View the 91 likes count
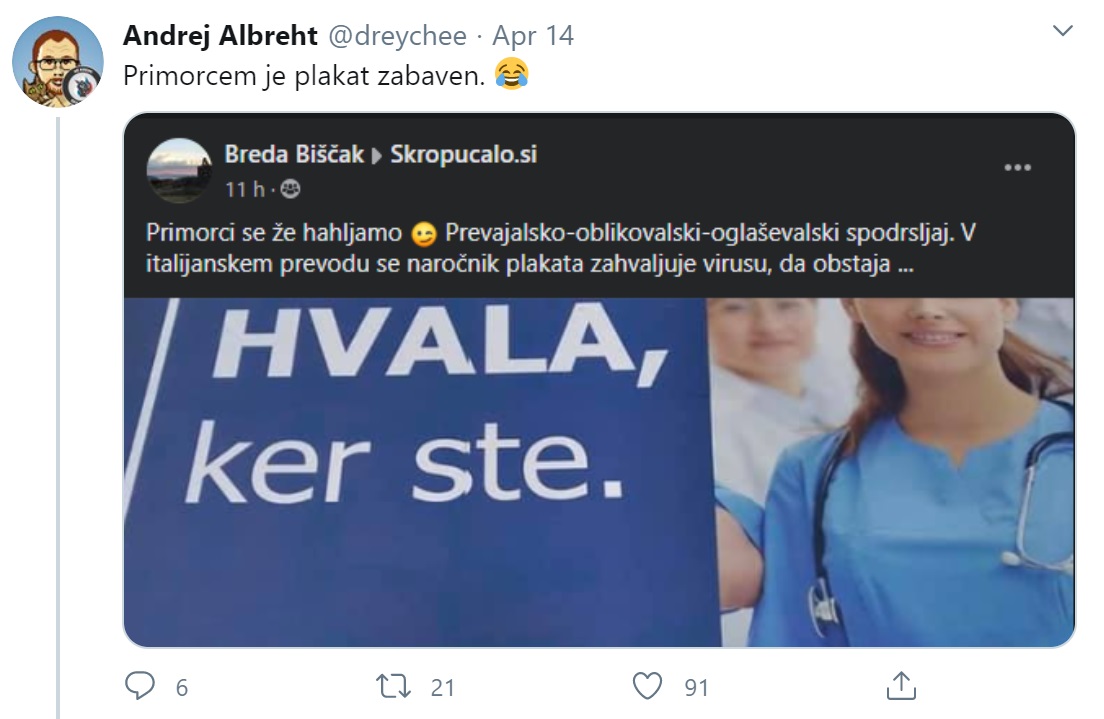 [x=696, y=687]
